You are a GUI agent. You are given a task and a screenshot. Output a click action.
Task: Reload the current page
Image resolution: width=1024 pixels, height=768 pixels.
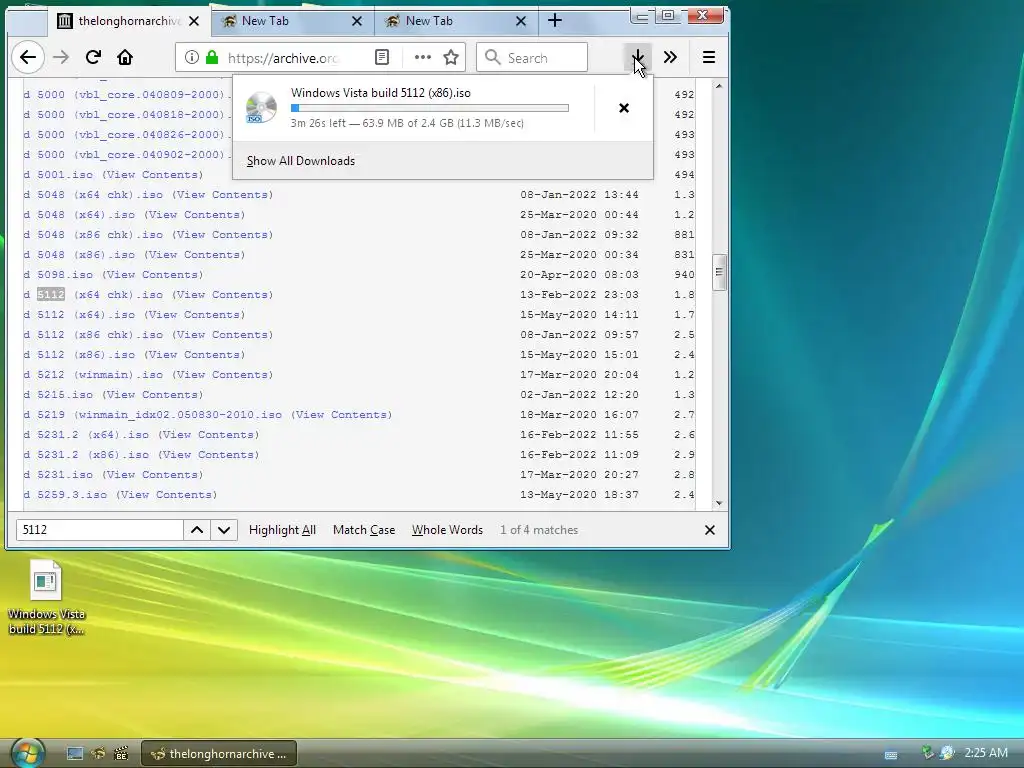(93, 57)
